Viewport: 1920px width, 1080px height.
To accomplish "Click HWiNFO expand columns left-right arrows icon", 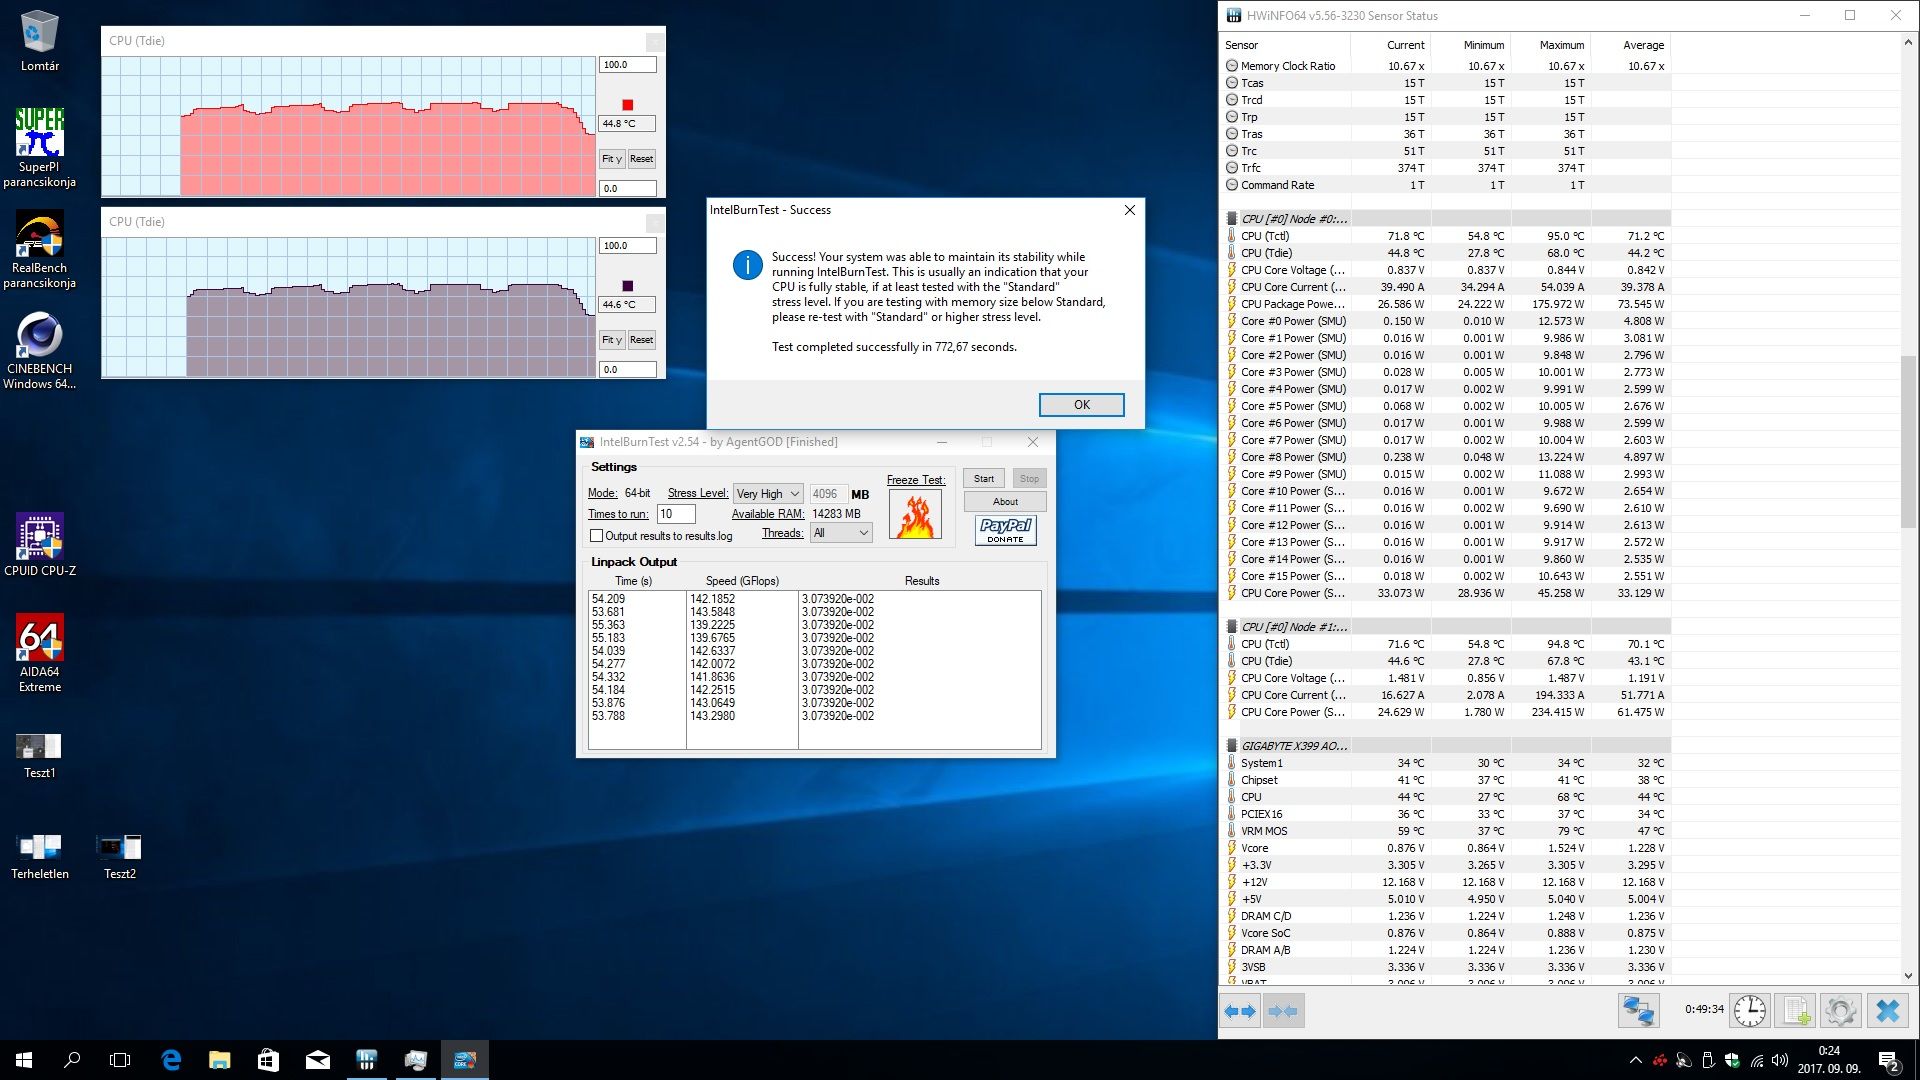I will coord(1240,1011).
